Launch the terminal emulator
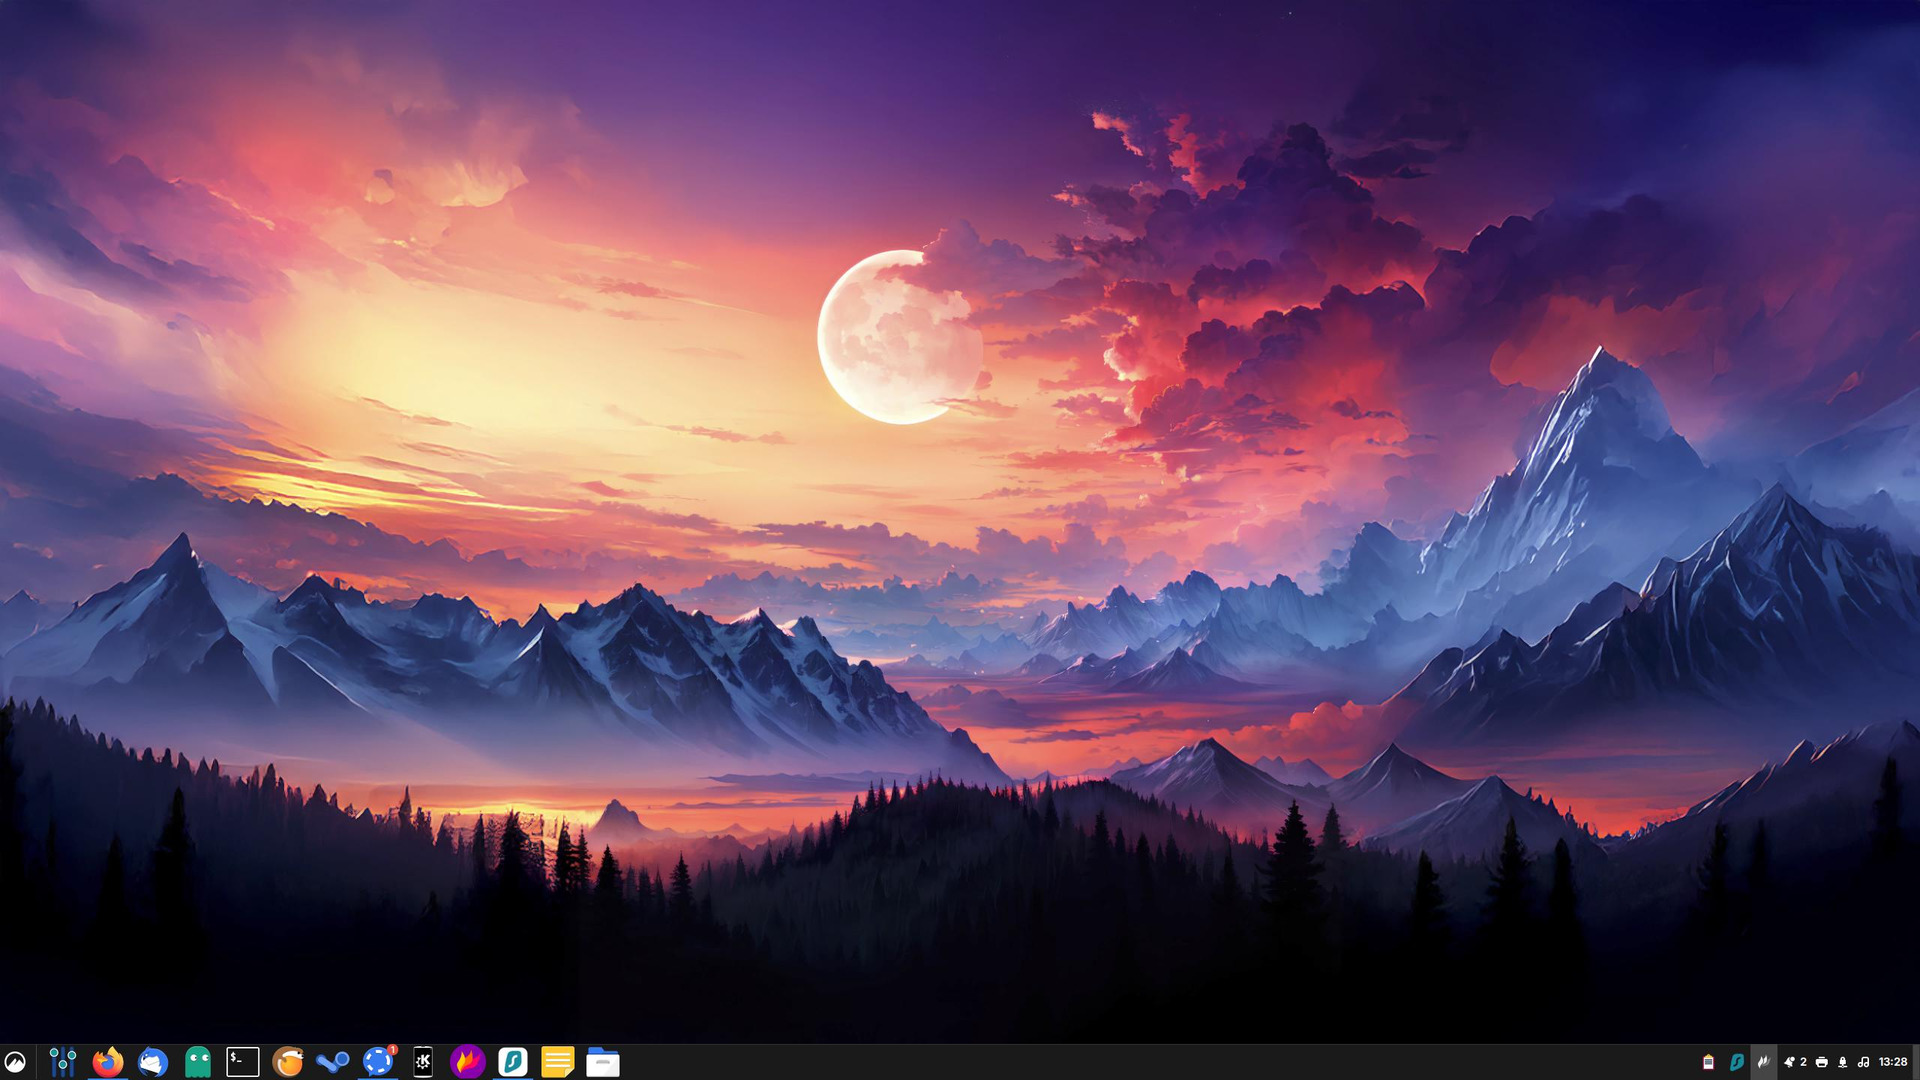The width and height of the screenshot is (1920, 1080). pos(243,1061)
